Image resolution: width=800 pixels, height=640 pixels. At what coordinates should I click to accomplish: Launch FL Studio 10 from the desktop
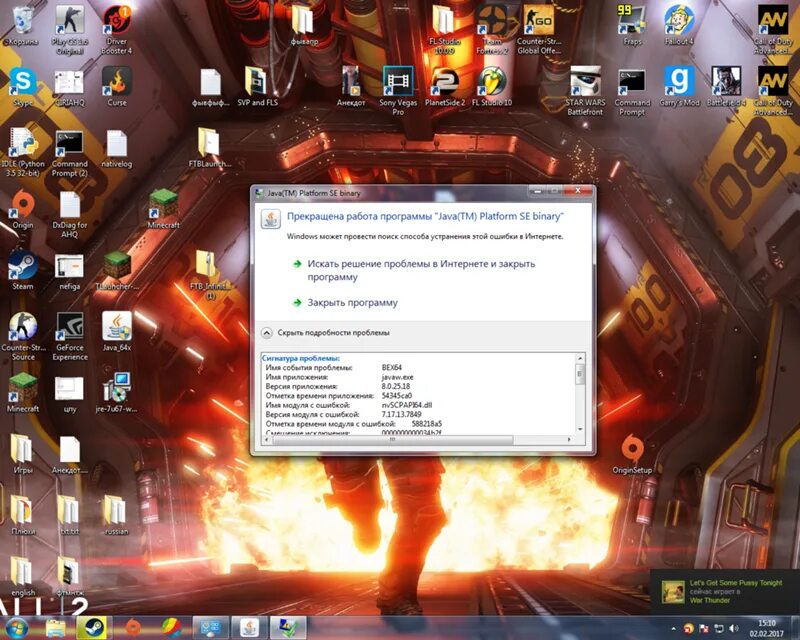[x=492, y=87]
